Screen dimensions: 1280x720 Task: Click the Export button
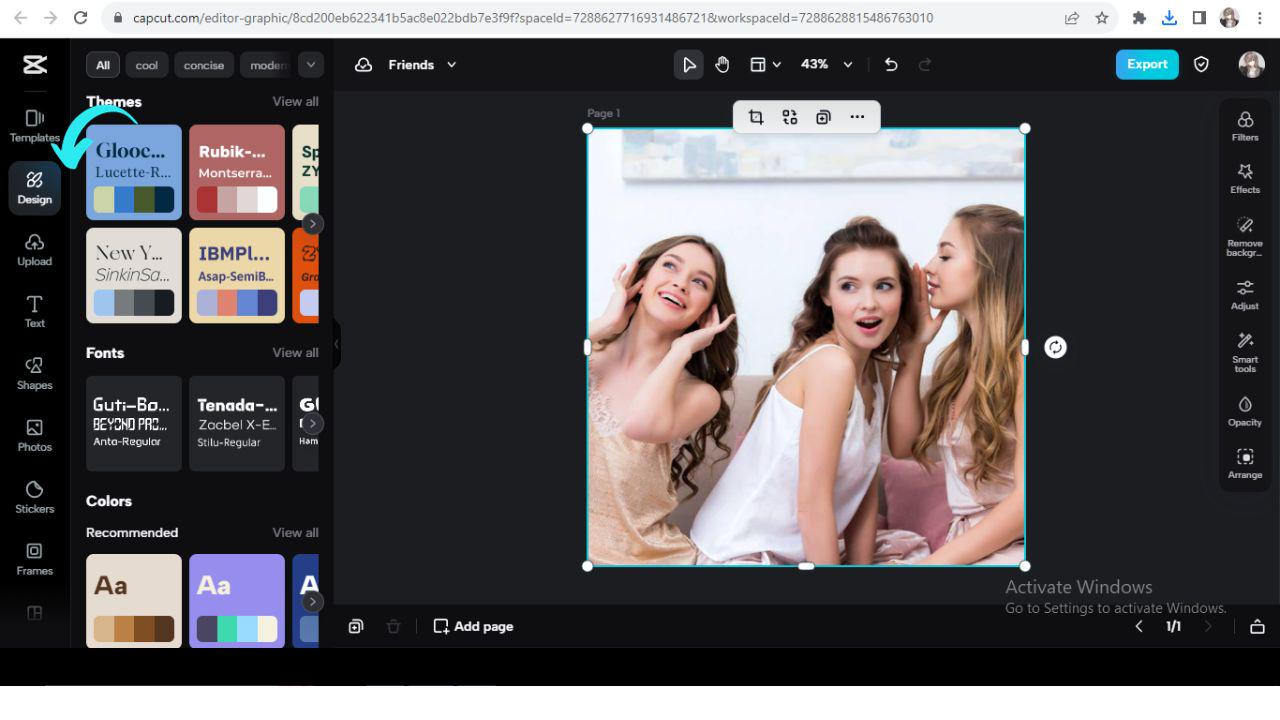pos(1146,64)
